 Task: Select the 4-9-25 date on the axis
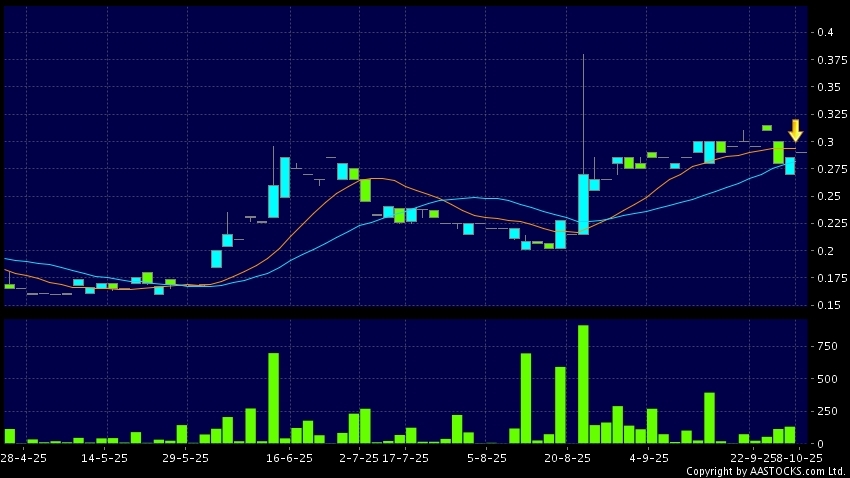(x=649, y=458)
